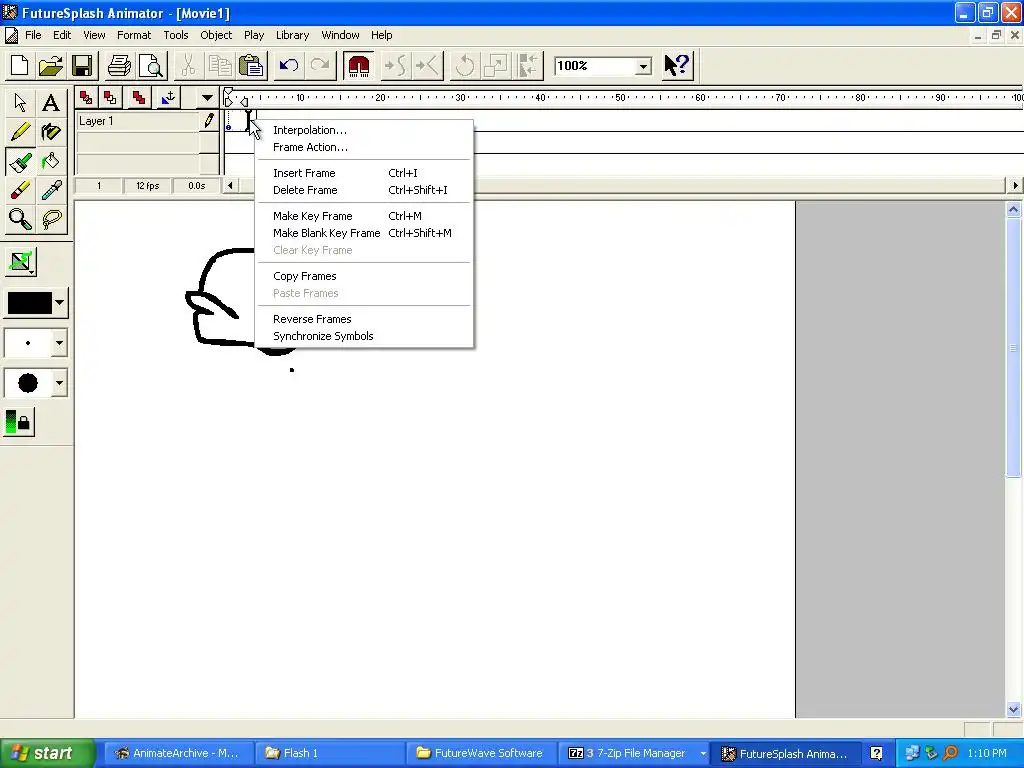Select Make Blank Key Frame entry
The width and height of the screenshot is (1024, 768).
[x=363, y=233]
